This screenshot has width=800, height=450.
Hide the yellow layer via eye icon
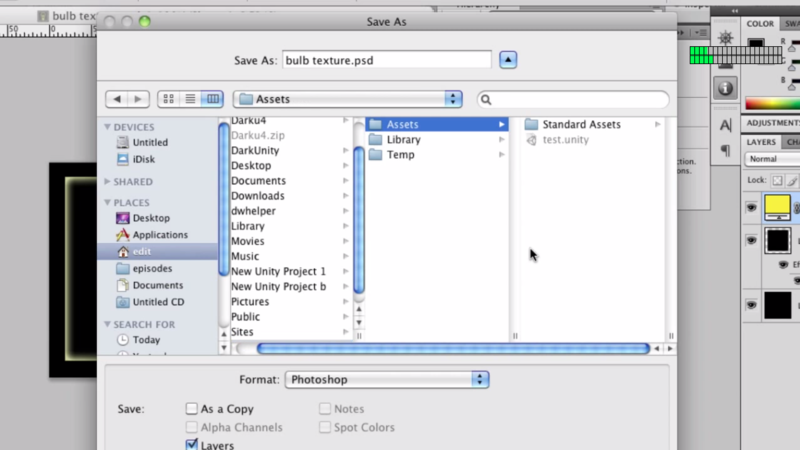pos(752,207)
